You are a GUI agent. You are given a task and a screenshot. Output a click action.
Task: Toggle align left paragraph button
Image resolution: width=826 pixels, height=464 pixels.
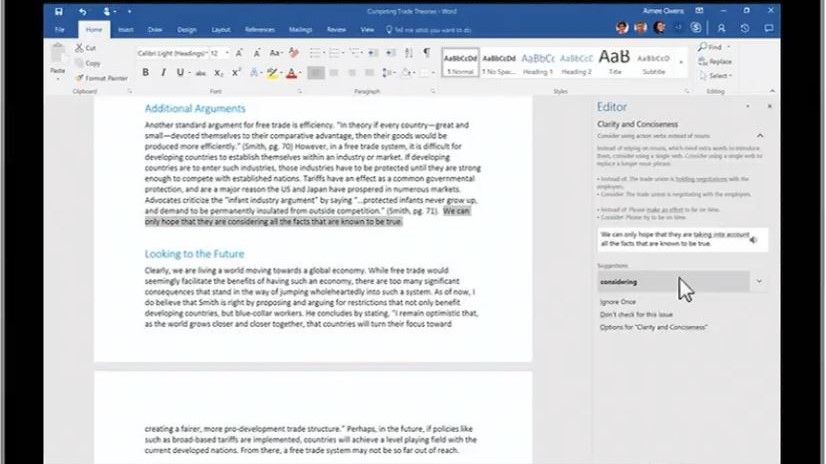316,73
